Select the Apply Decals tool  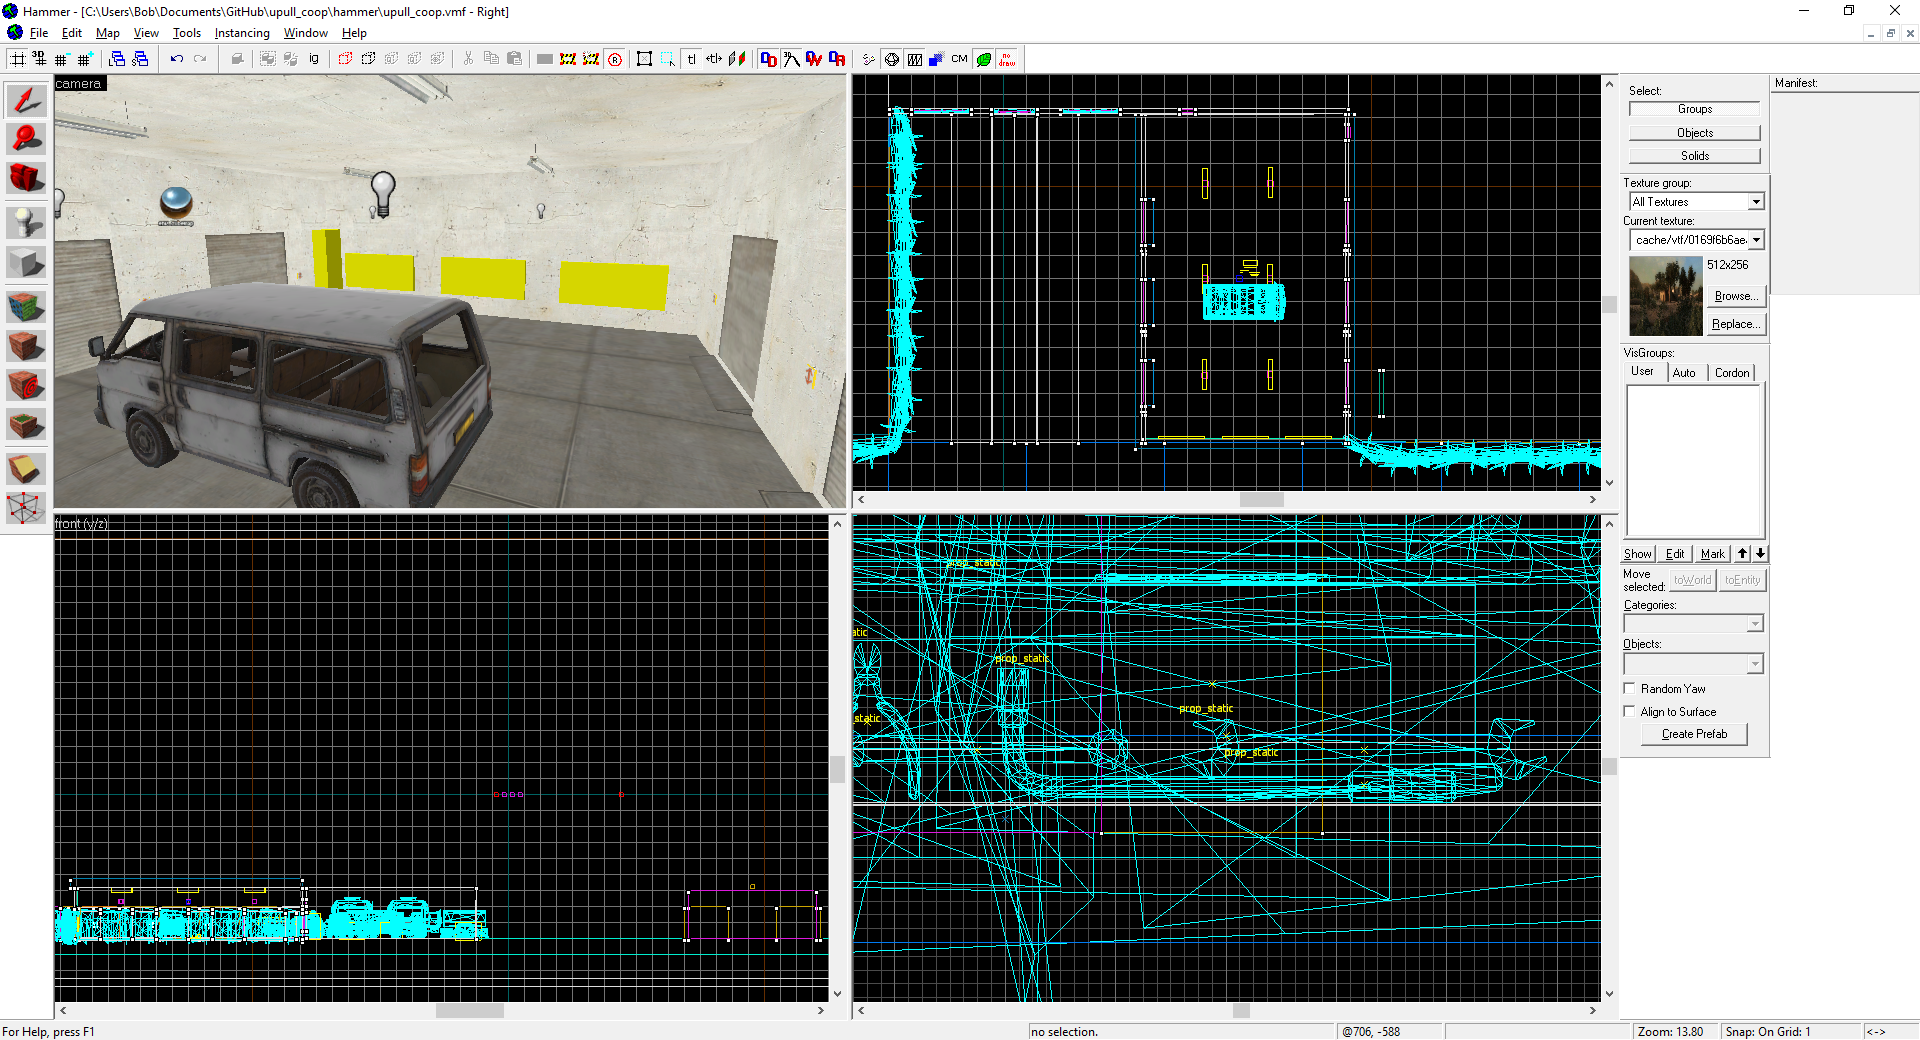[26, 385]
